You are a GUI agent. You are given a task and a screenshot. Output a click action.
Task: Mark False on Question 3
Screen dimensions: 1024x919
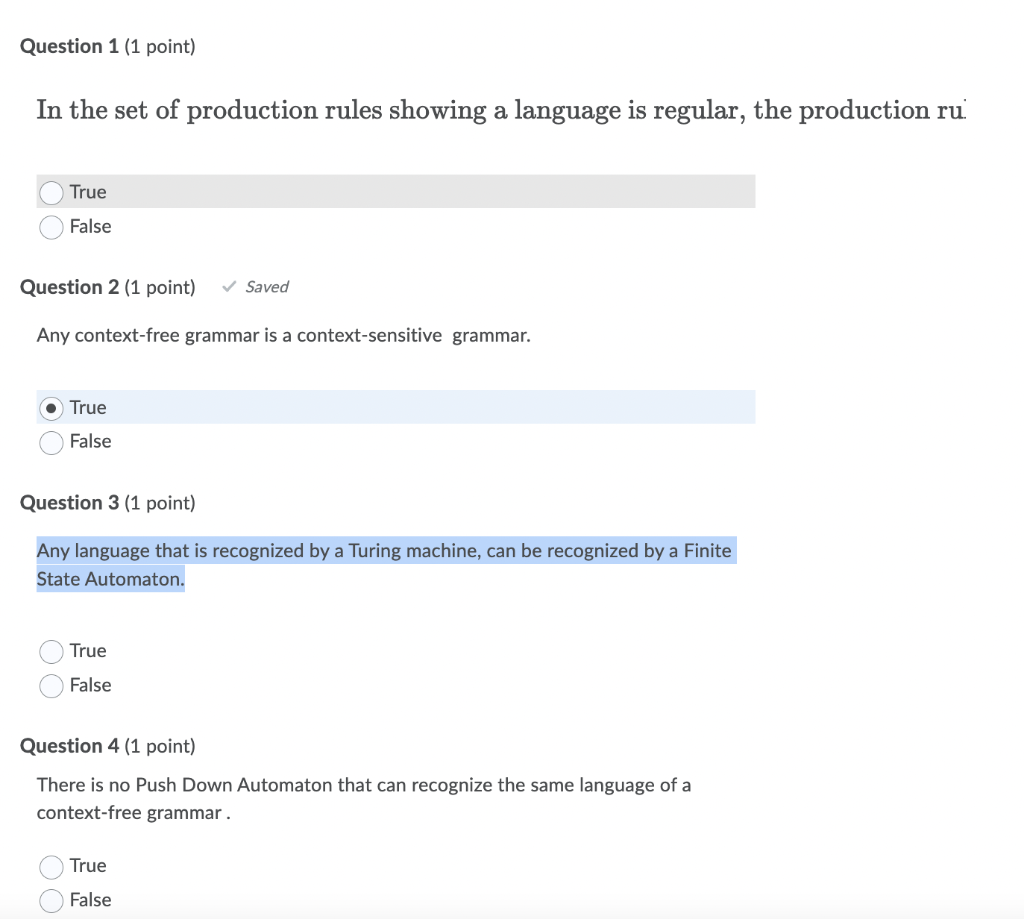[51, 686]
